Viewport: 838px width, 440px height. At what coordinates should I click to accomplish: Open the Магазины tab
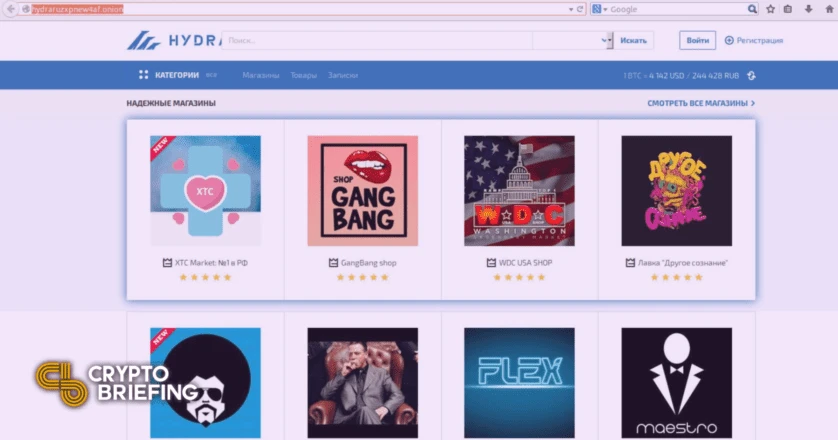click(261, 75)
